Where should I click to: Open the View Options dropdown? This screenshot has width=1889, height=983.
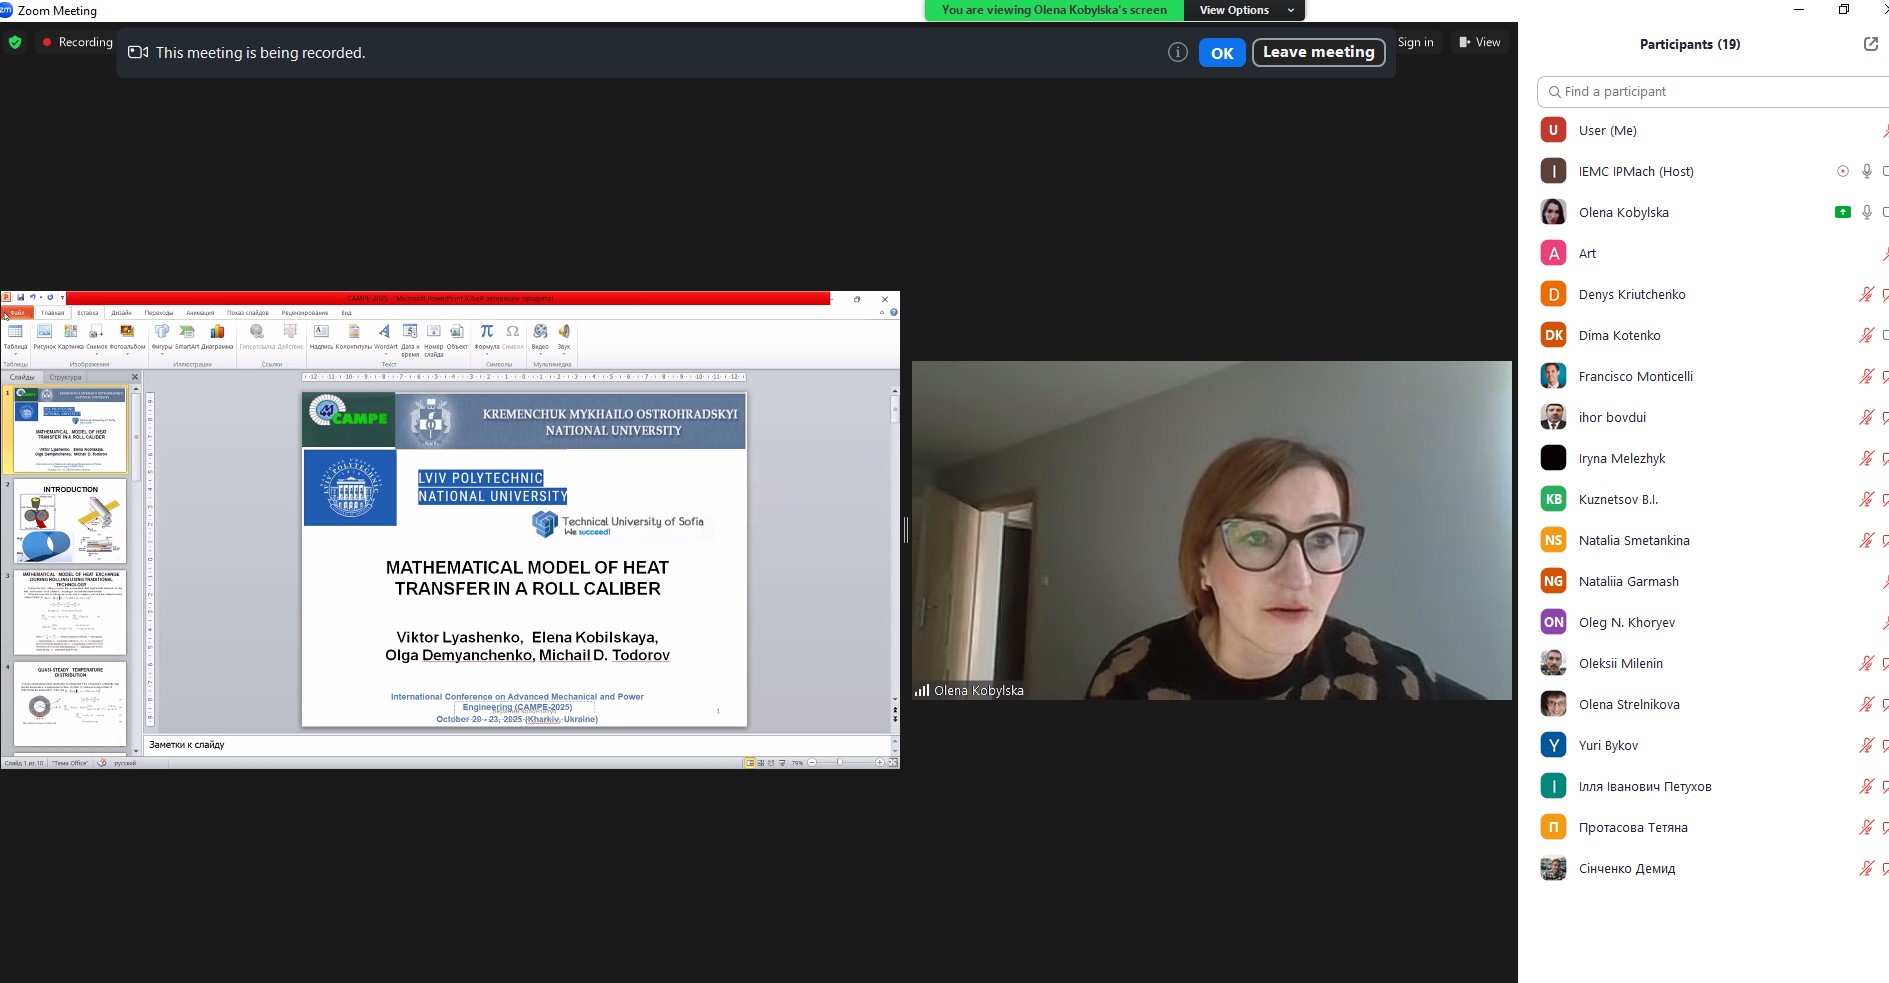(1245, 10)
